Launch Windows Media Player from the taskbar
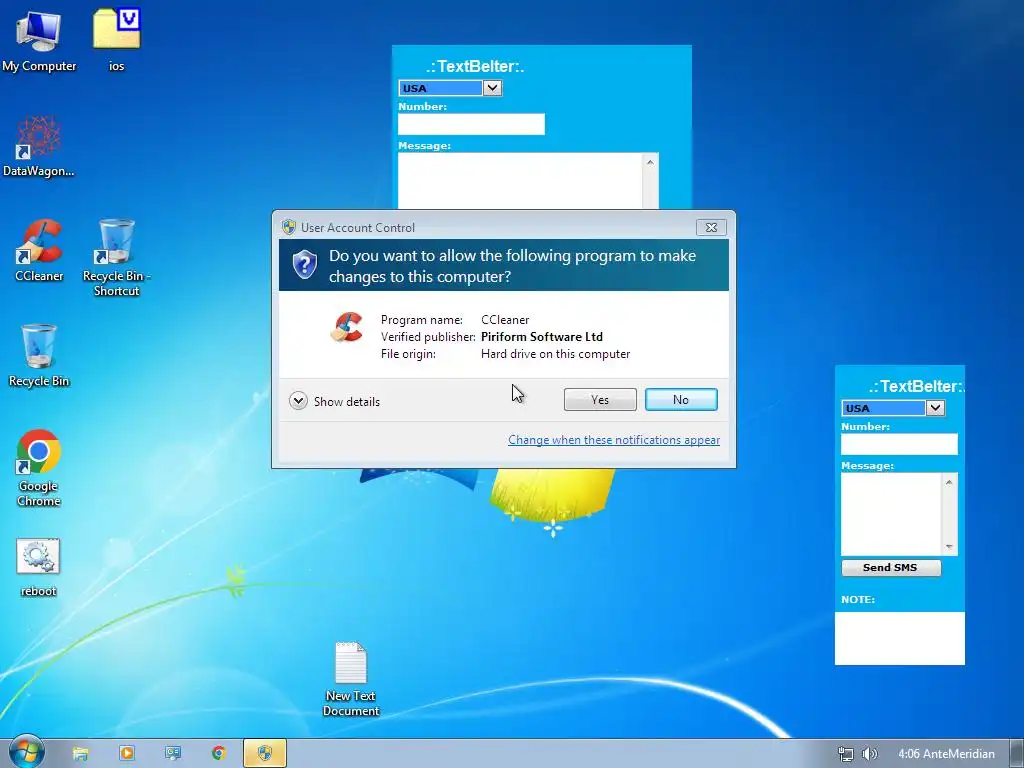The height and width of the screenshot is (768, 1024). (127, 754)
